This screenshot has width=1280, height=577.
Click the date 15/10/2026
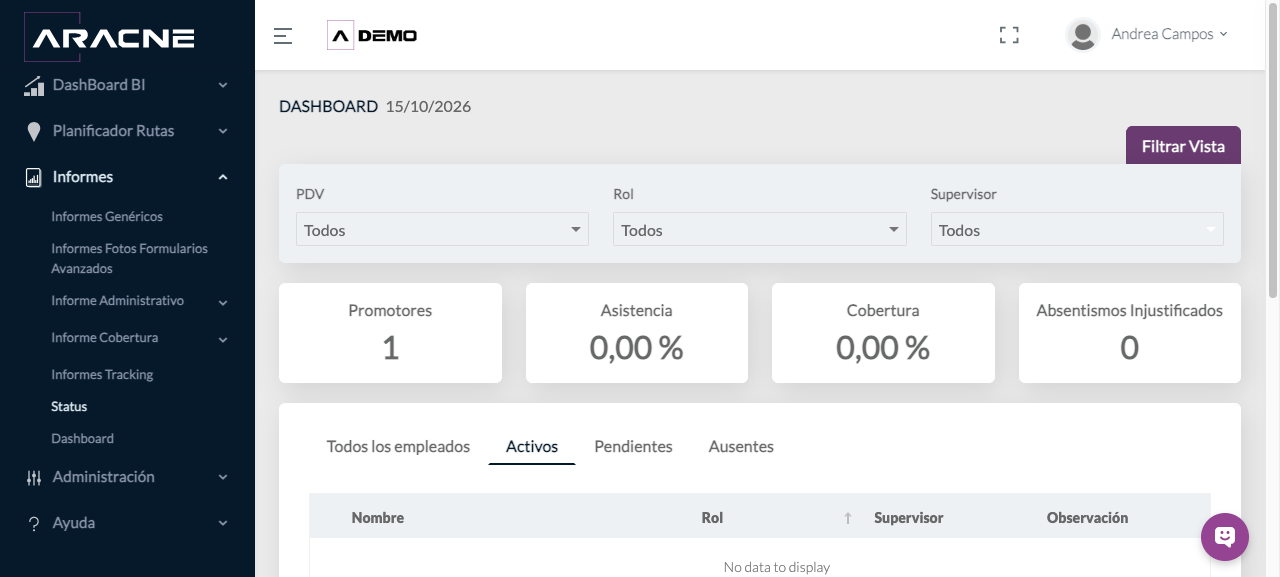pyautogui.click(x=428, y=106)
